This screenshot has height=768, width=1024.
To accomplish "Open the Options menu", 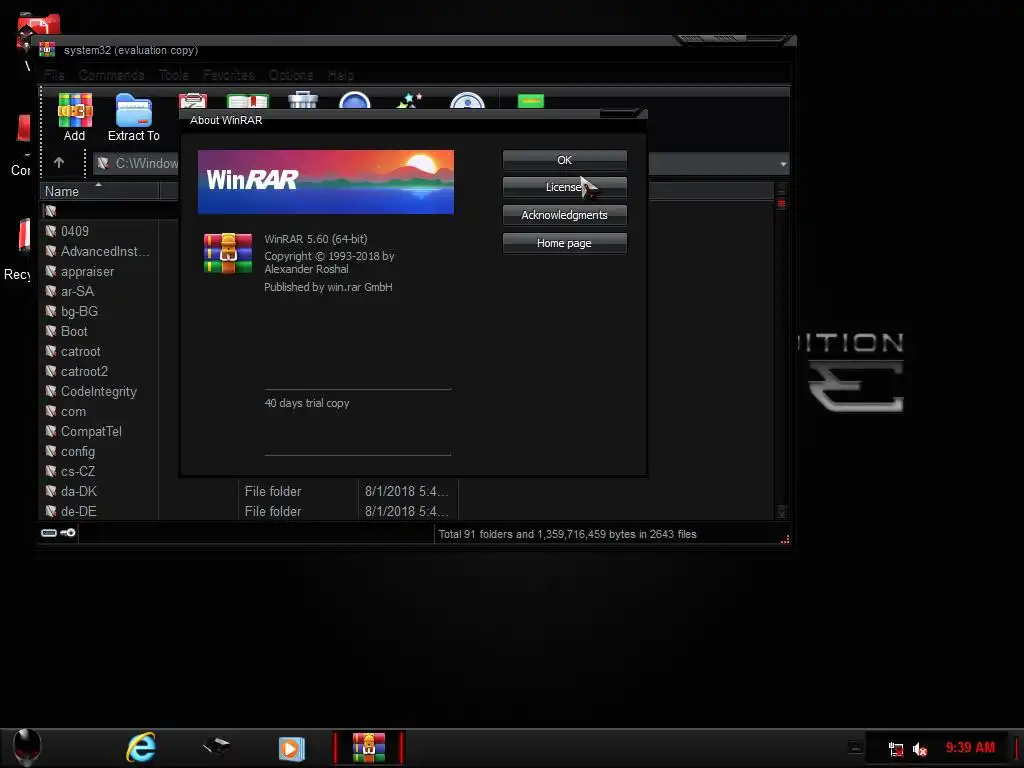I will pos(291,75).
